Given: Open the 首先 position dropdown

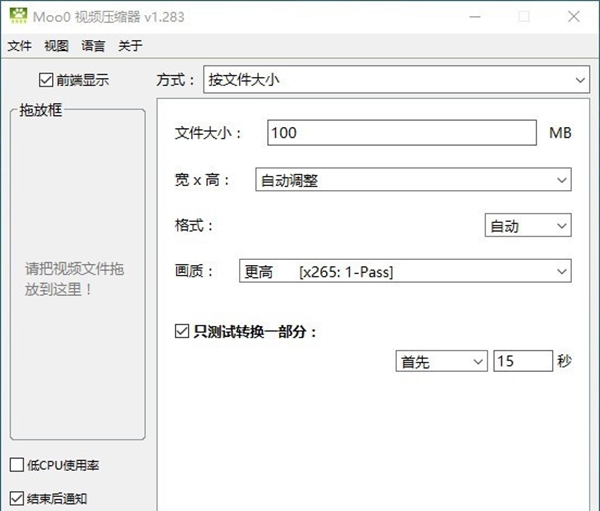Looking at the screenshot, I should click(x=442, y=361).
